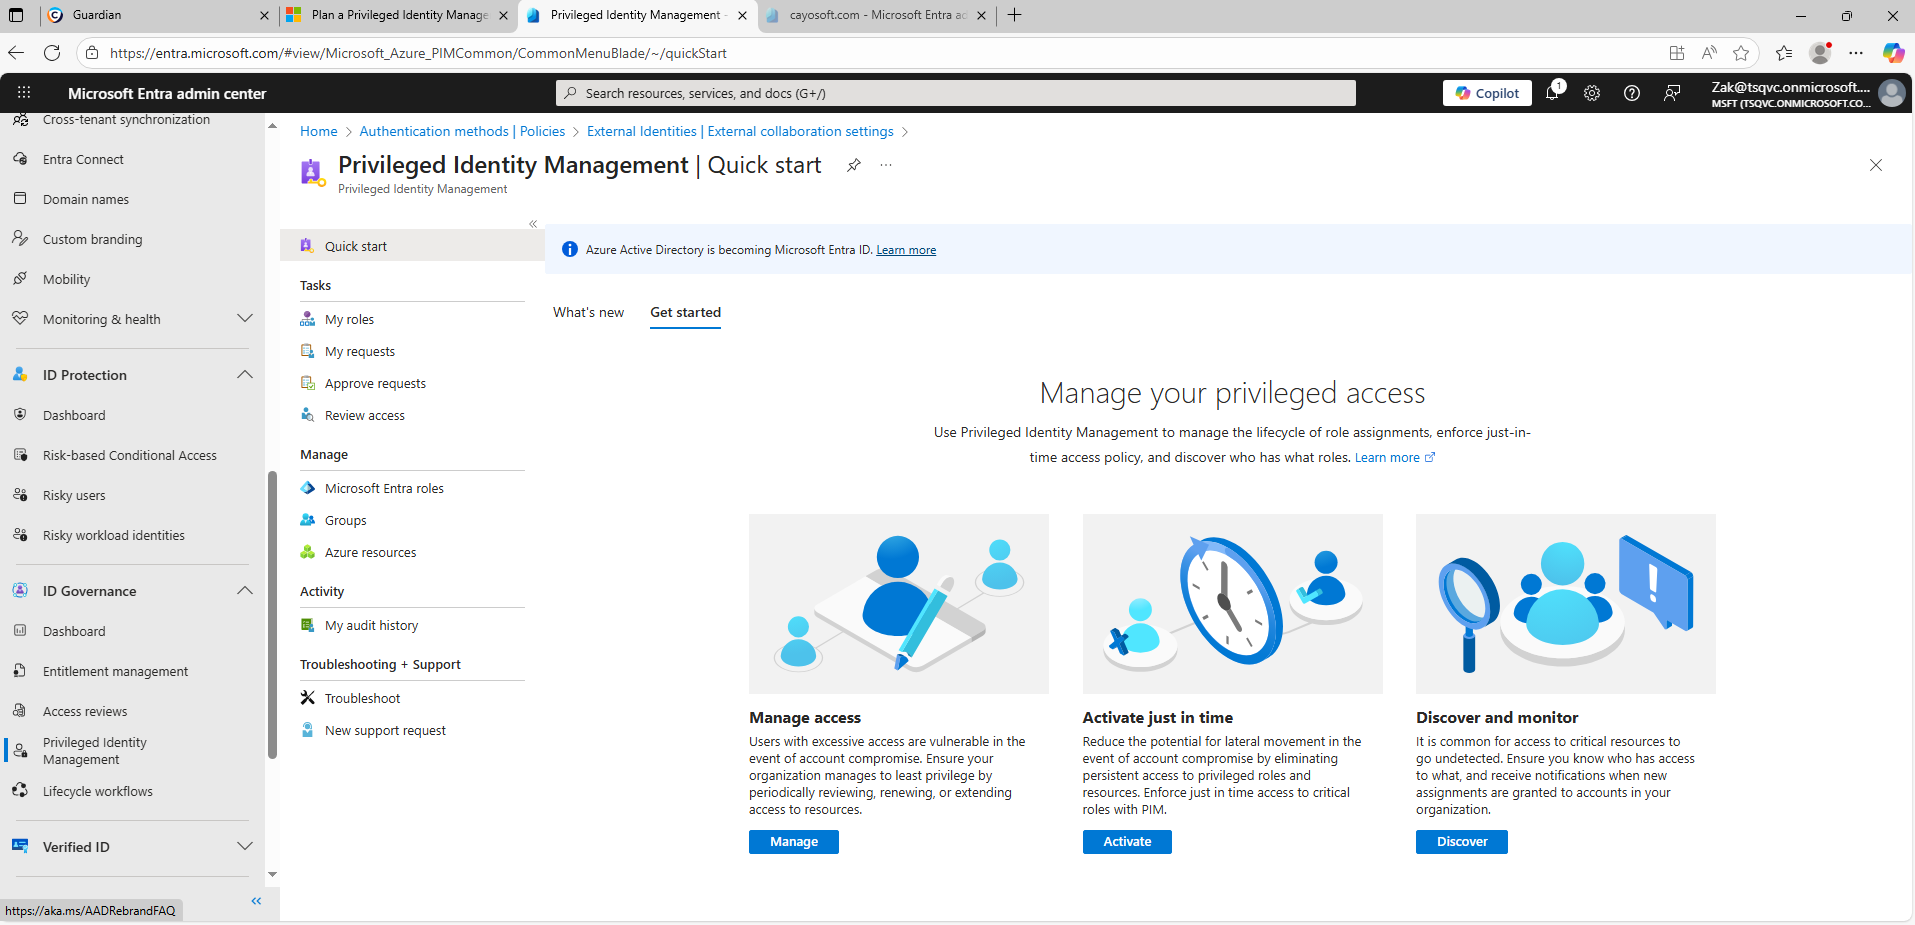The width and height of the screenshot is (1915, 925).
Task: Expand Monitoring & health menu
Action: (x=244, y=319)
